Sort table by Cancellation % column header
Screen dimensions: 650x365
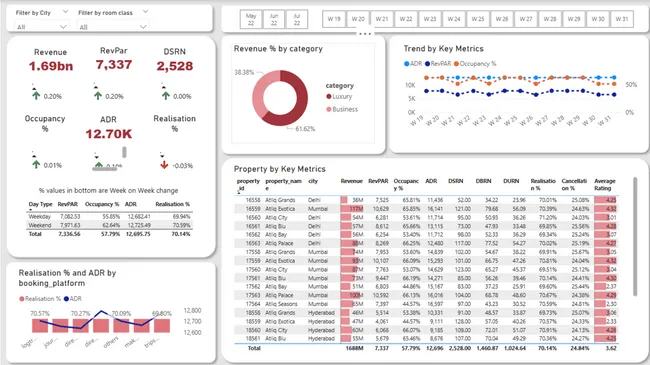[x=574, y=185]
